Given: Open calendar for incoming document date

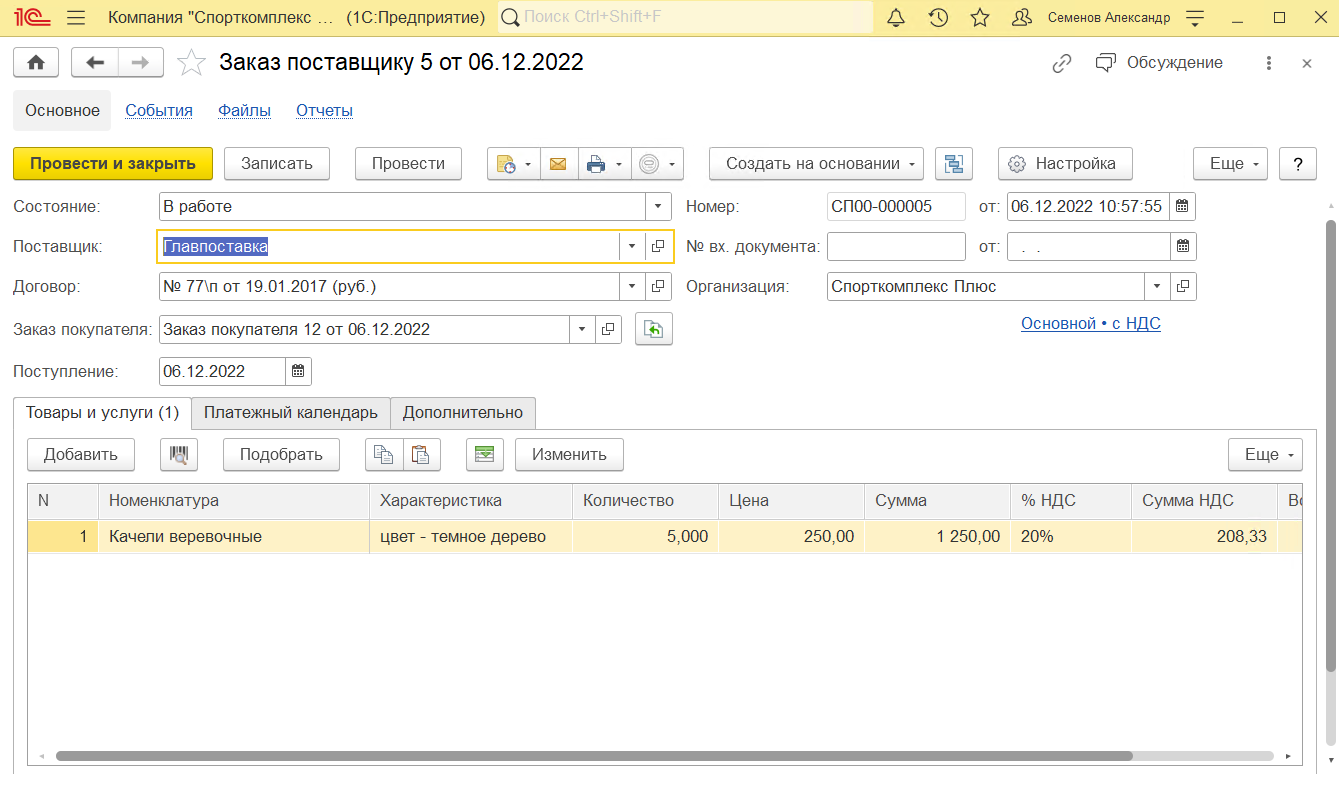Looking at the screenshot, I should (1182, 246).
